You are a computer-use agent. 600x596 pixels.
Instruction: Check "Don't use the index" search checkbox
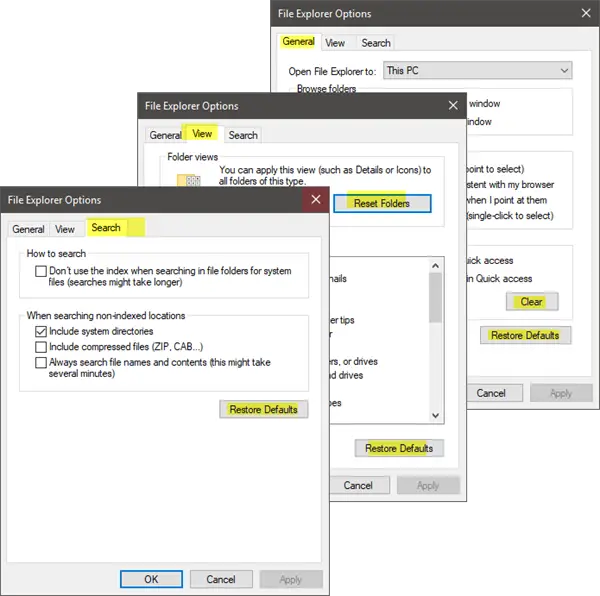pos(41,271)
